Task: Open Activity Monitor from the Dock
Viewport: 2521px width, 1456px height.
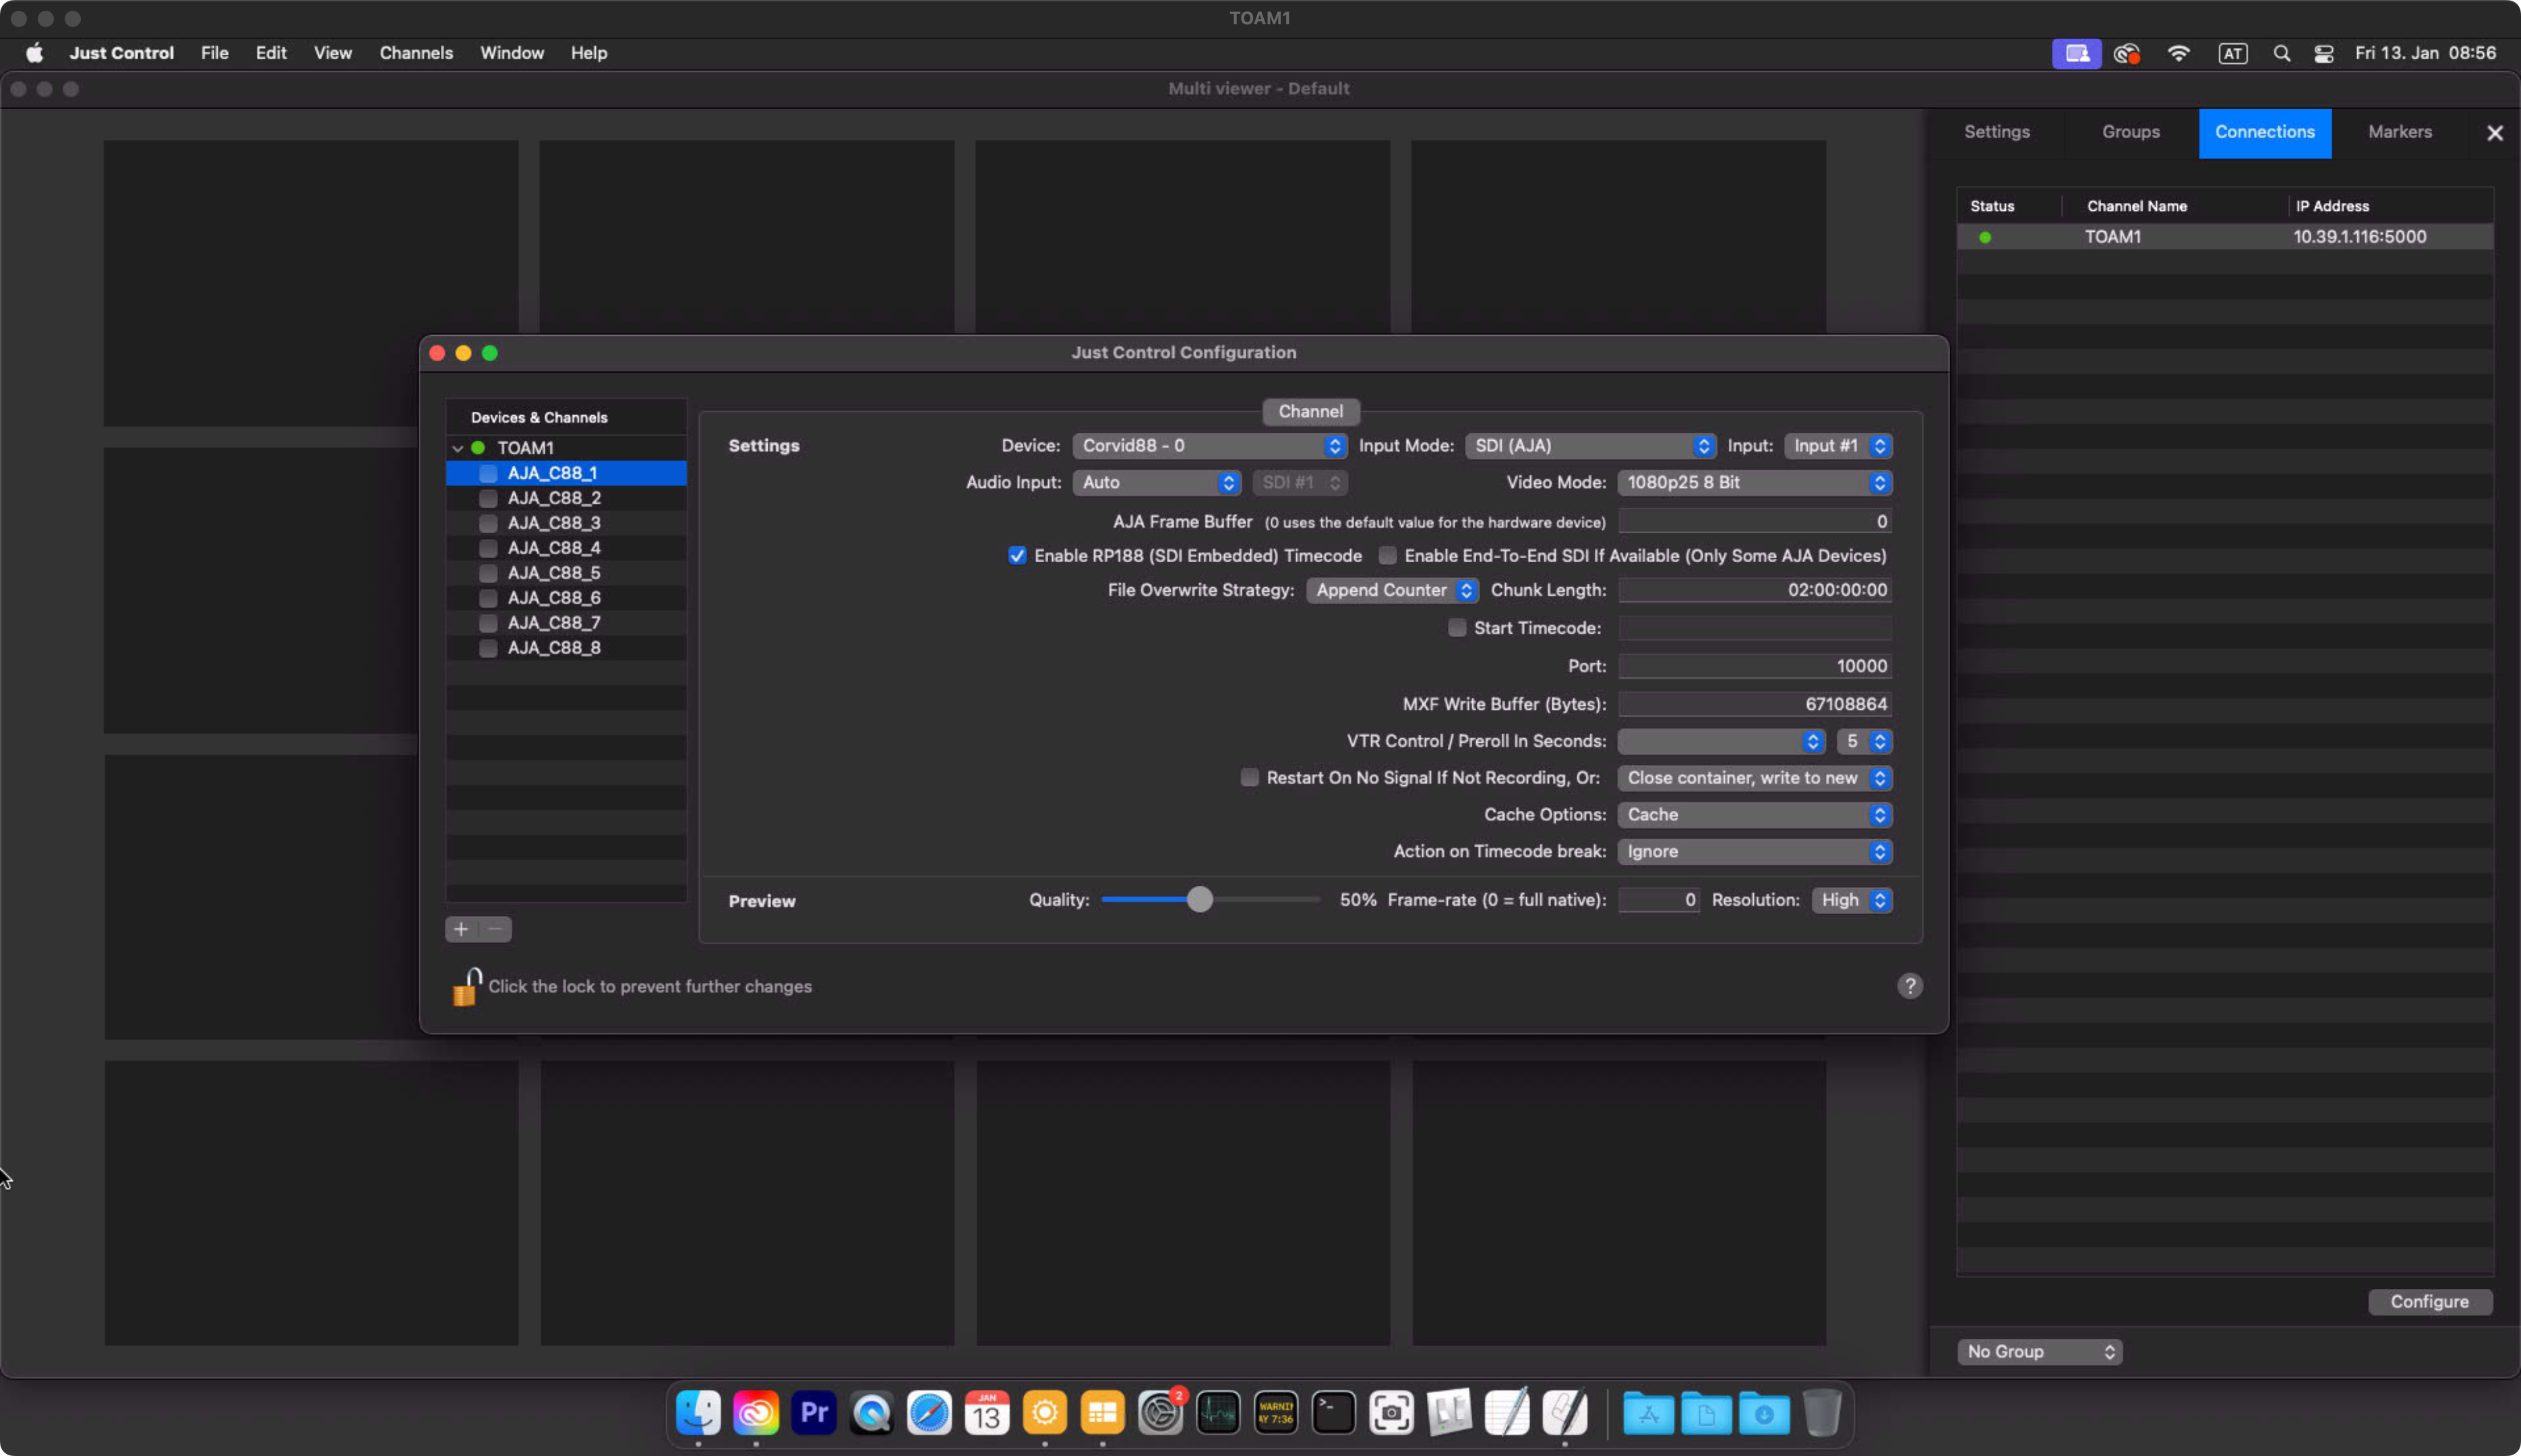Action: [1218, 1413]
